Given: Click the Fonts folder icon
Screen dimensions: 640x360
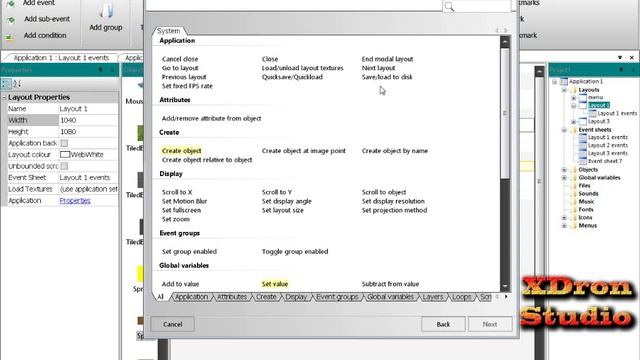Looking at the screenshot, I should 573,209.
